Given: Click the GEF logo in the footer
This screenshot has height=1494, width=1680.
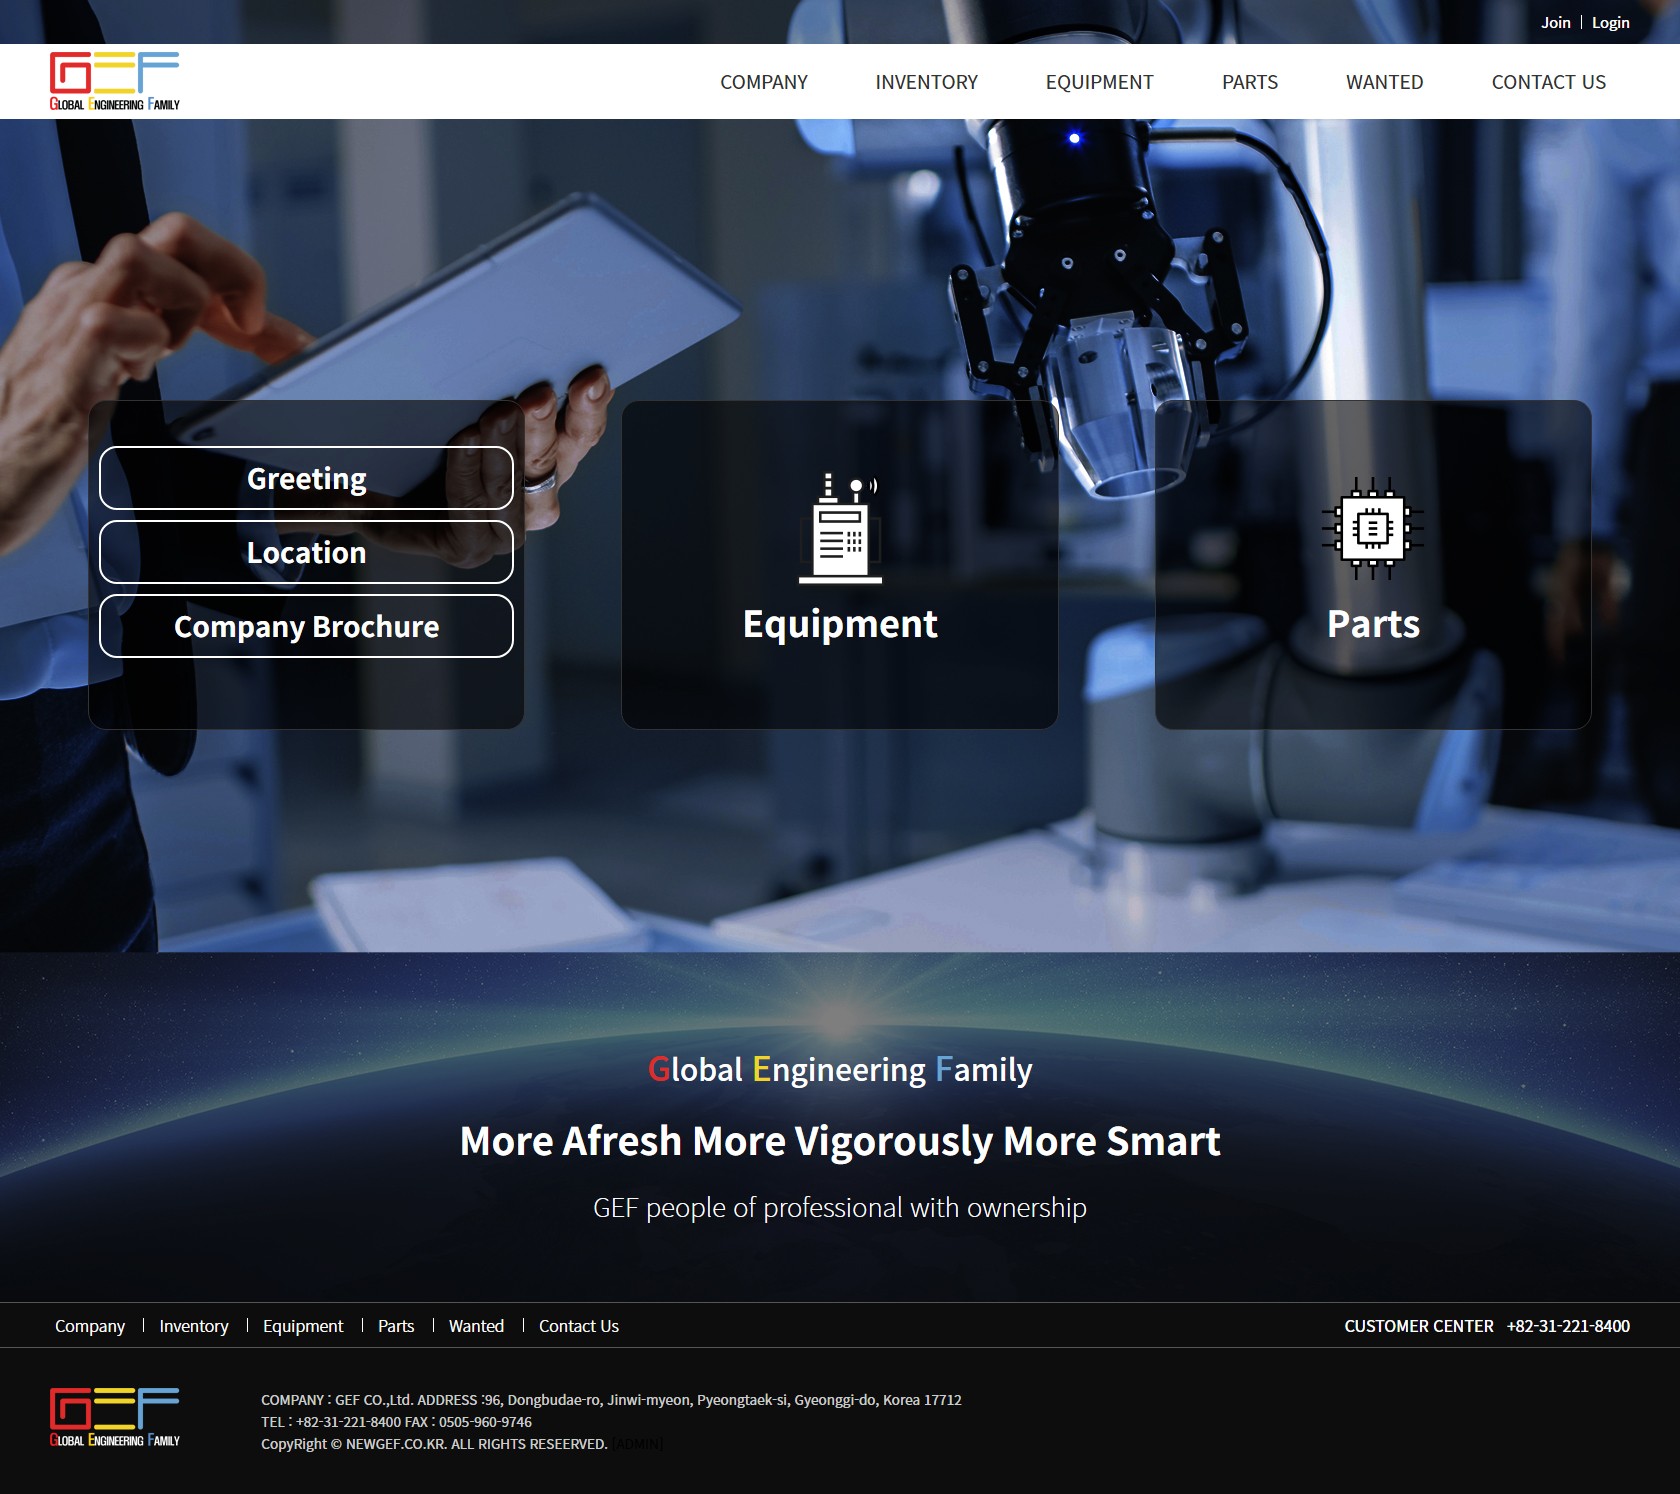Looking at the screenshot, I should 115,1417.
